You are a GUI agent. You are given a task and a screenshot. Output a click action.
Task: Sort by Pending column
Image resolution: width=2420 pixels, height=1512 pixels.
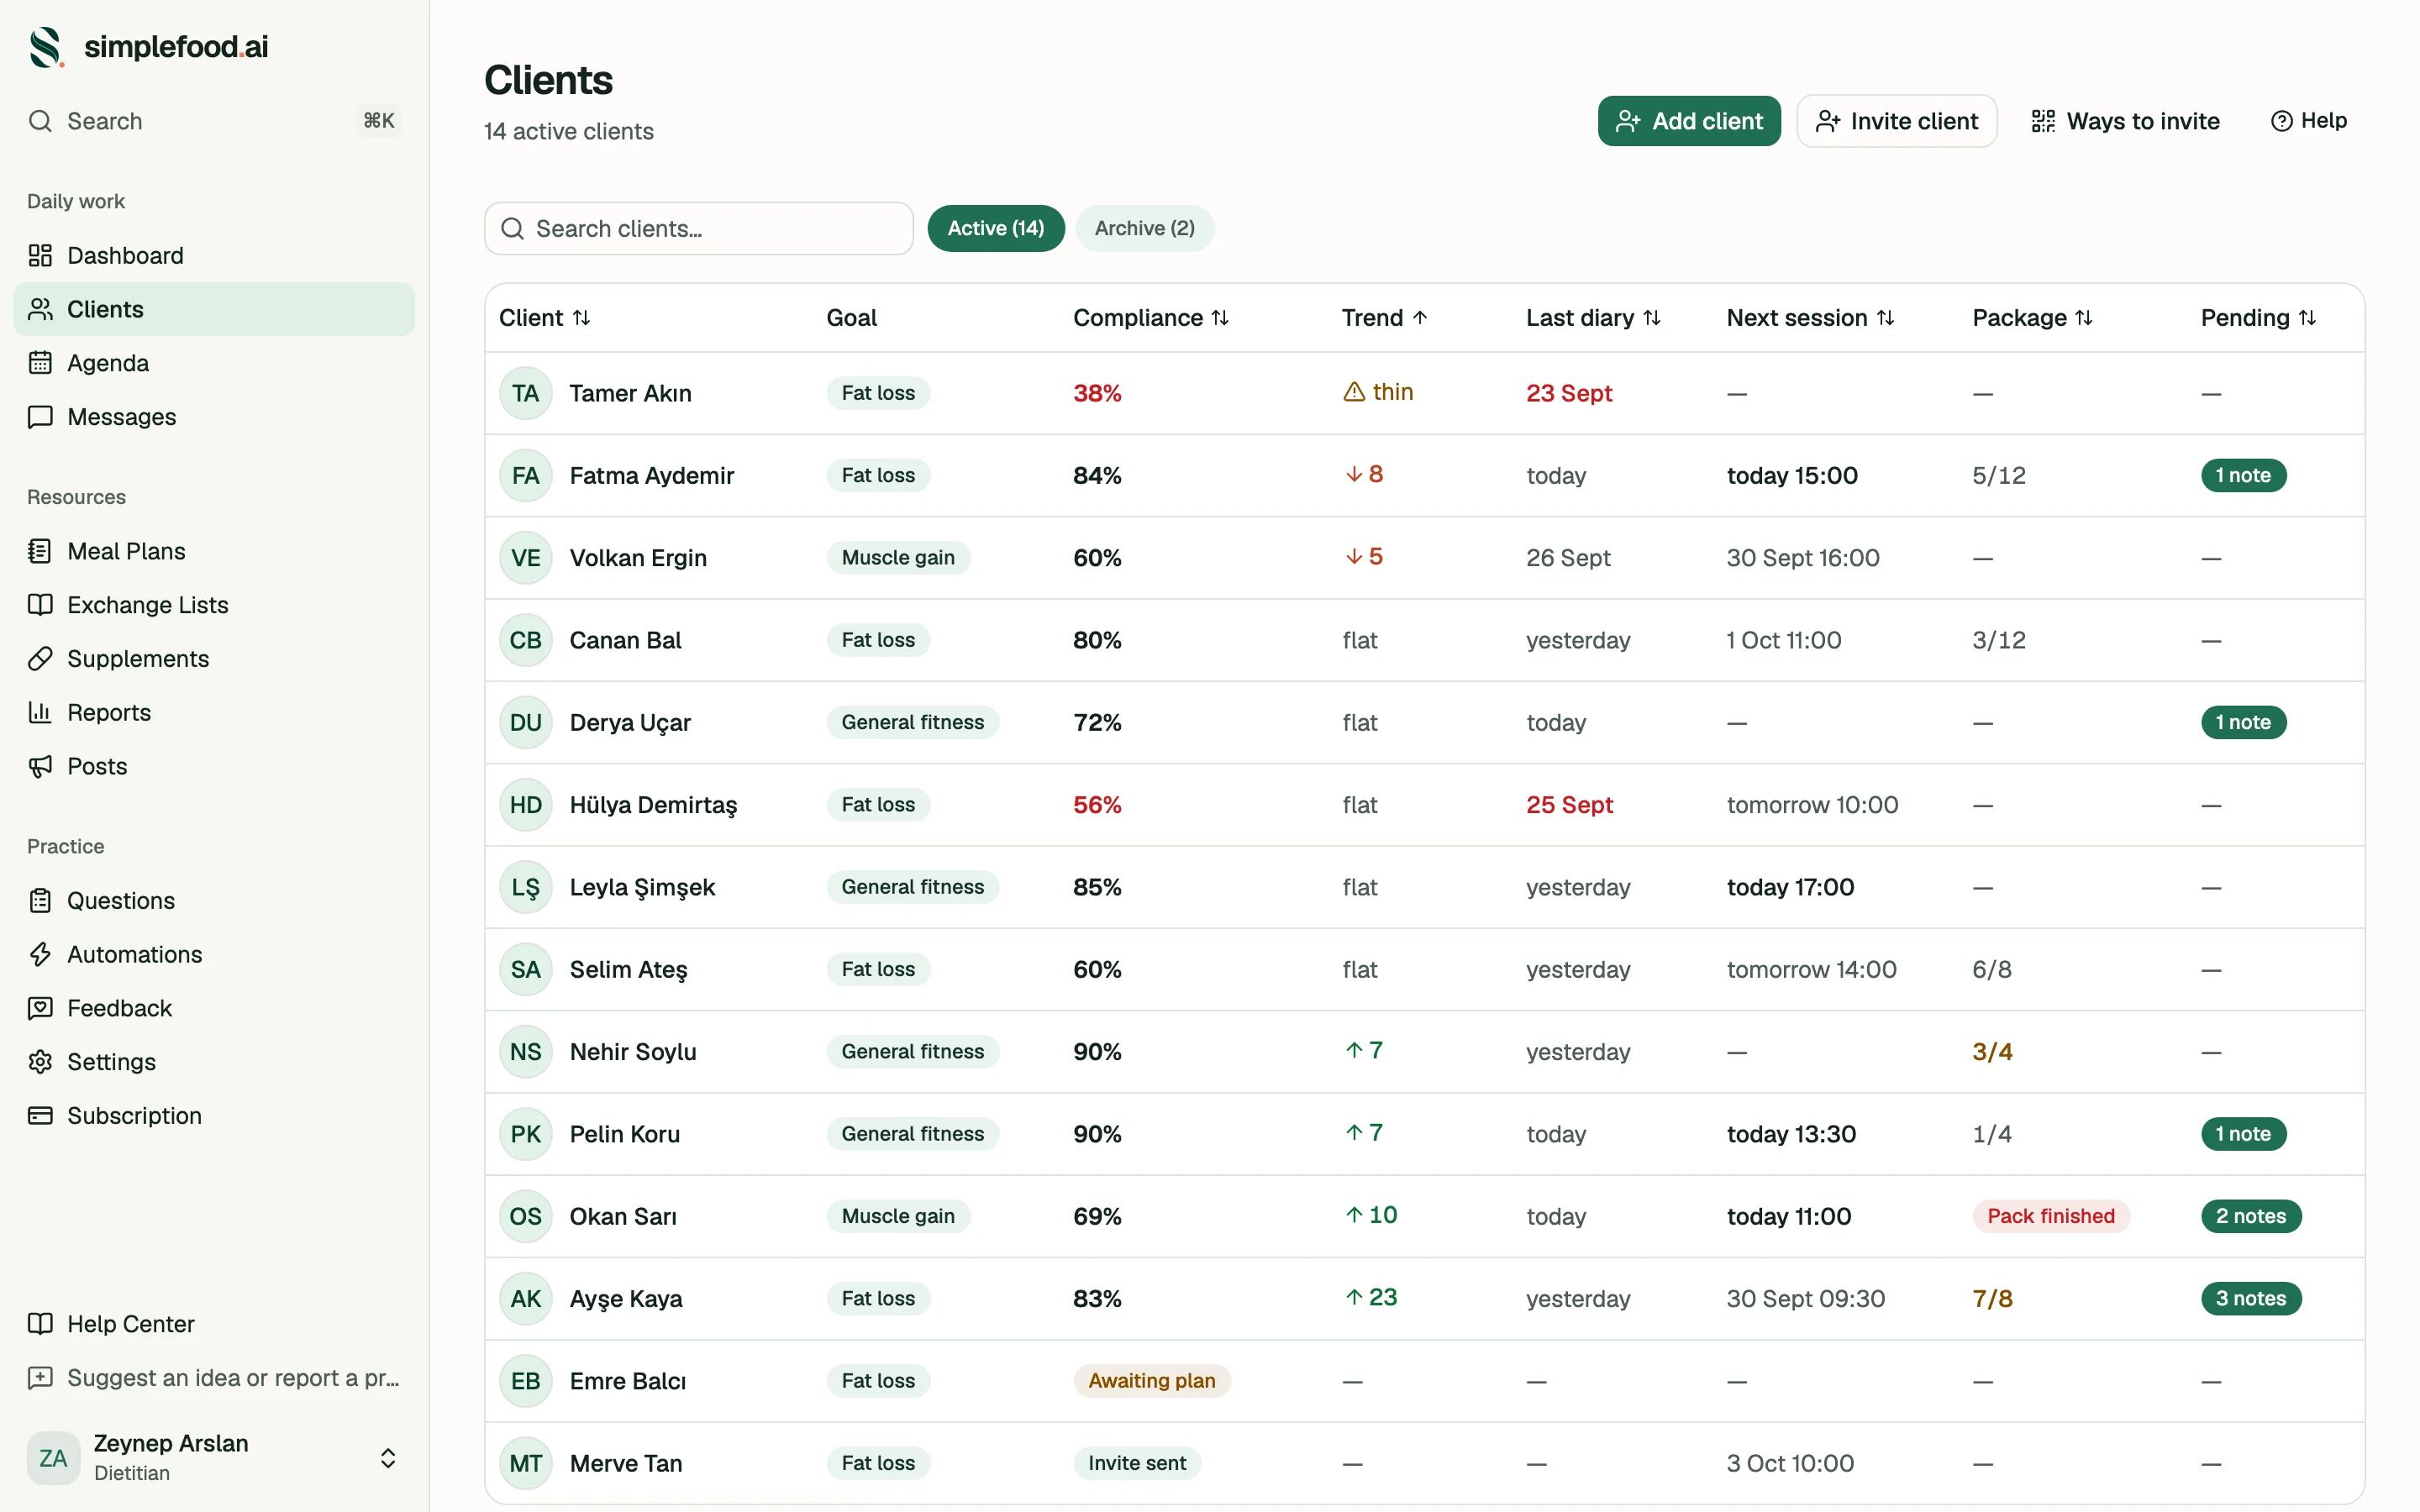click(x=2259, y=318)
